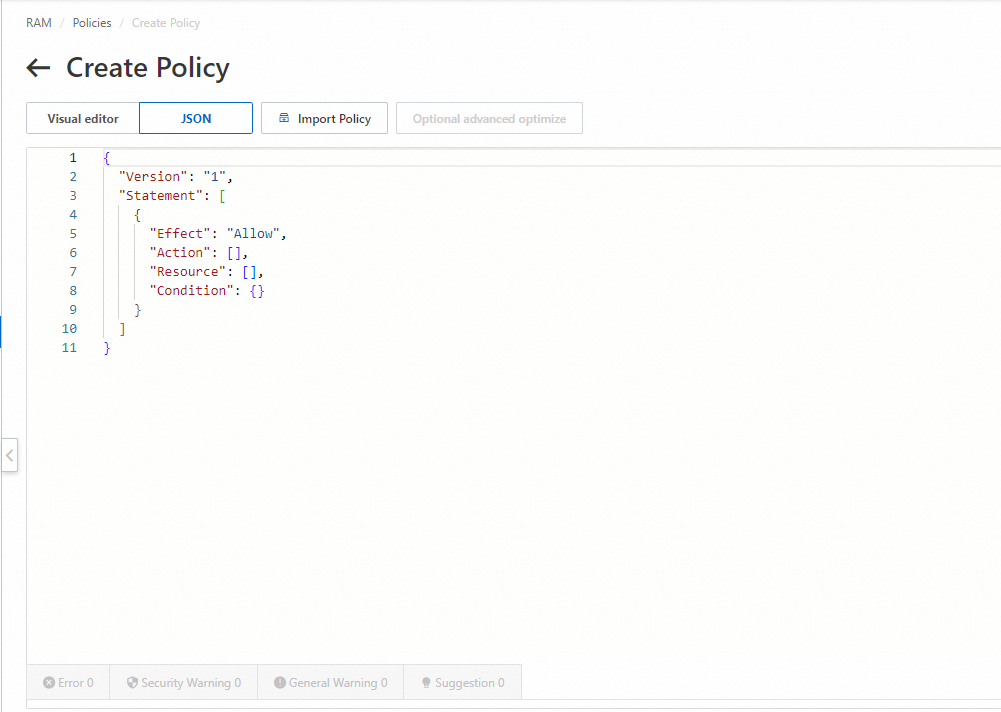Click line number 11 in the gutter
Viewport: 1001px width, 712px height.
pos(69,348)
